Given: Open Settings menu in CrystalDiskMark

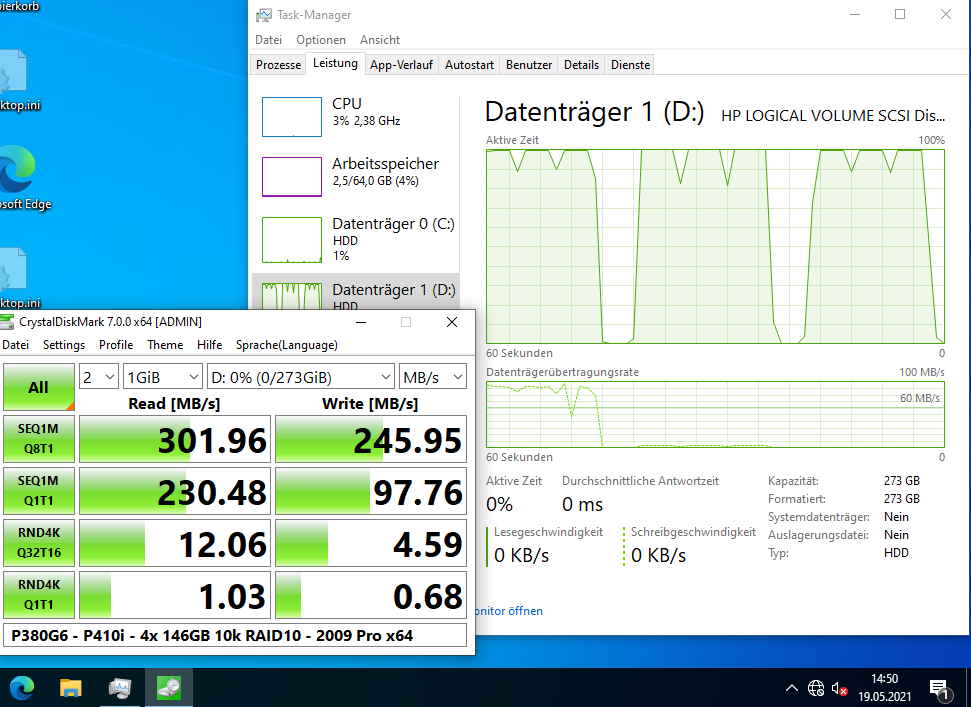Looking at the screenshot, I should (x=64, y=345).
